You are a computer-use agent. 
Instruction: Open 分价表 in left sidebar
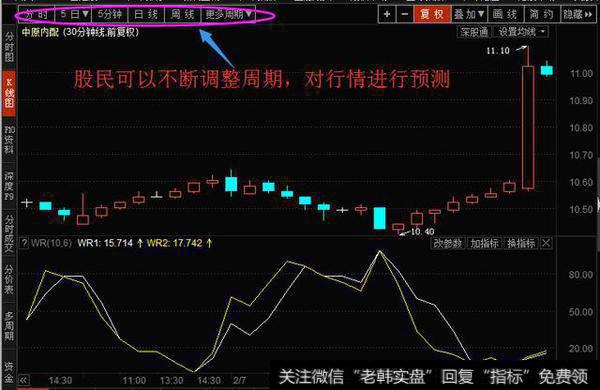(8, 280)
